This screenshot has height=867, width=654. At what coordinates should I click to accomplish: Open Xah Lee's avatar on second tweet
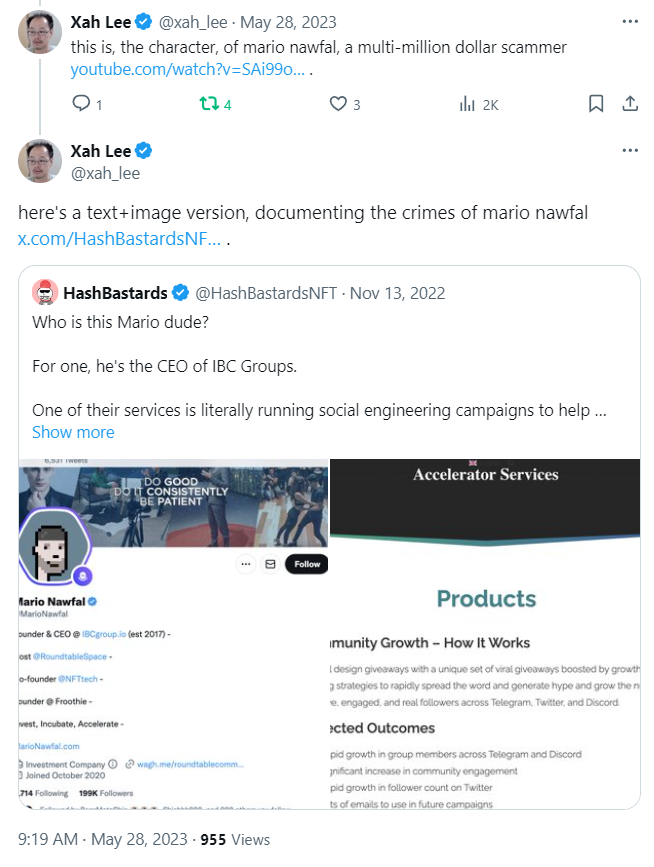[x=40, y=161]
